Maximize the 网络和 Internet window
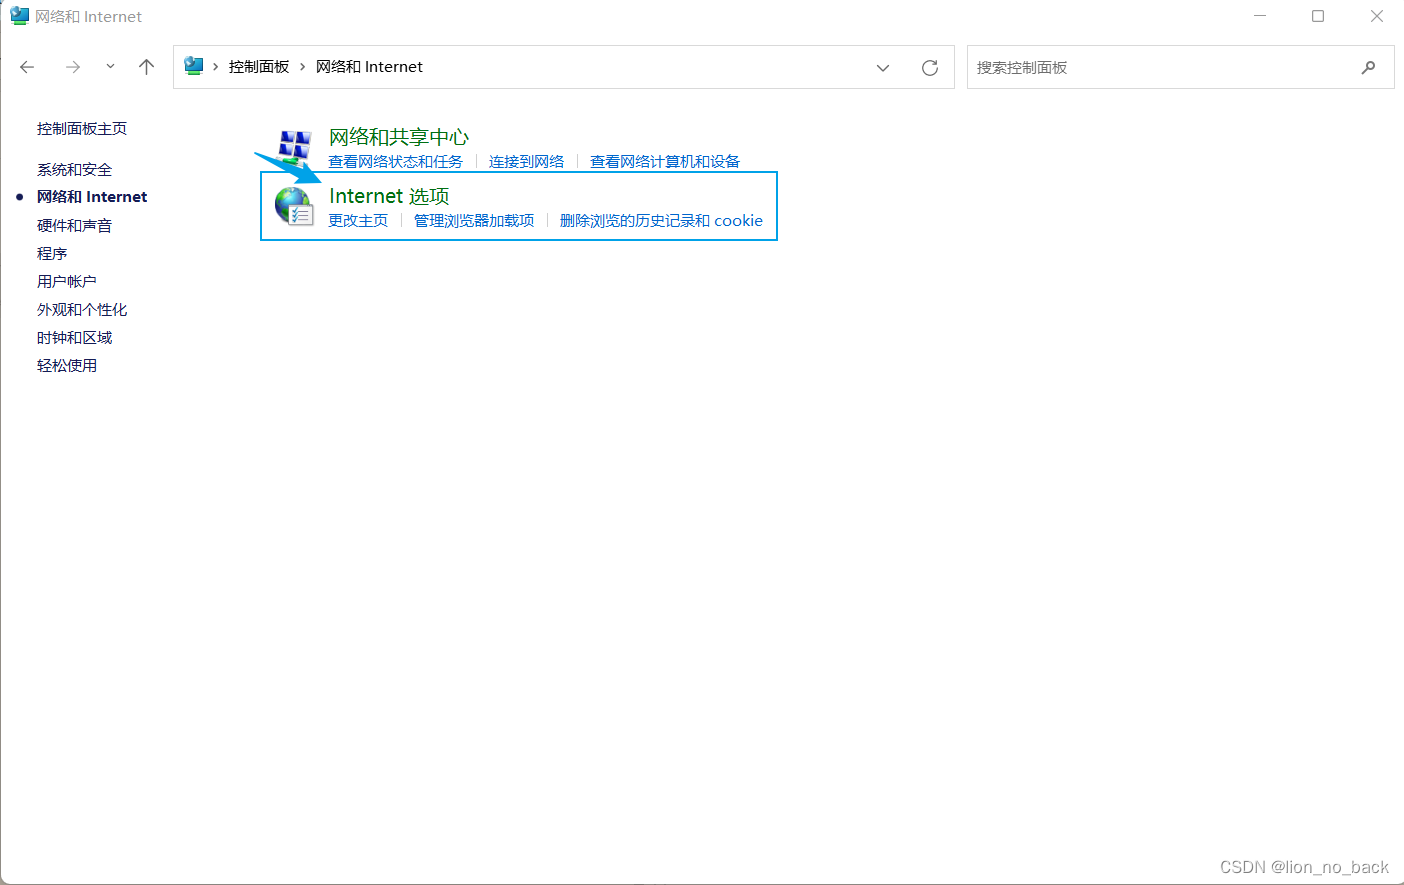Viewport: 1404px width, 885px height. (x=1318, y=16)
